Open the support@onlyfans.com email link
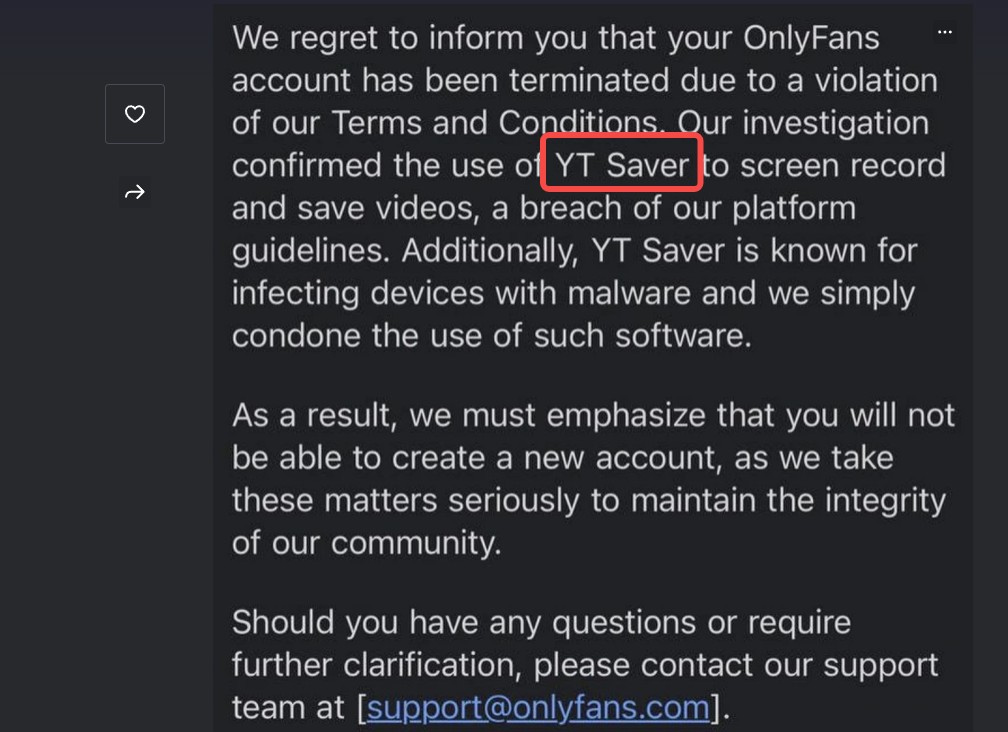This screenshot has height=732, width=1008. click(538, 708)
